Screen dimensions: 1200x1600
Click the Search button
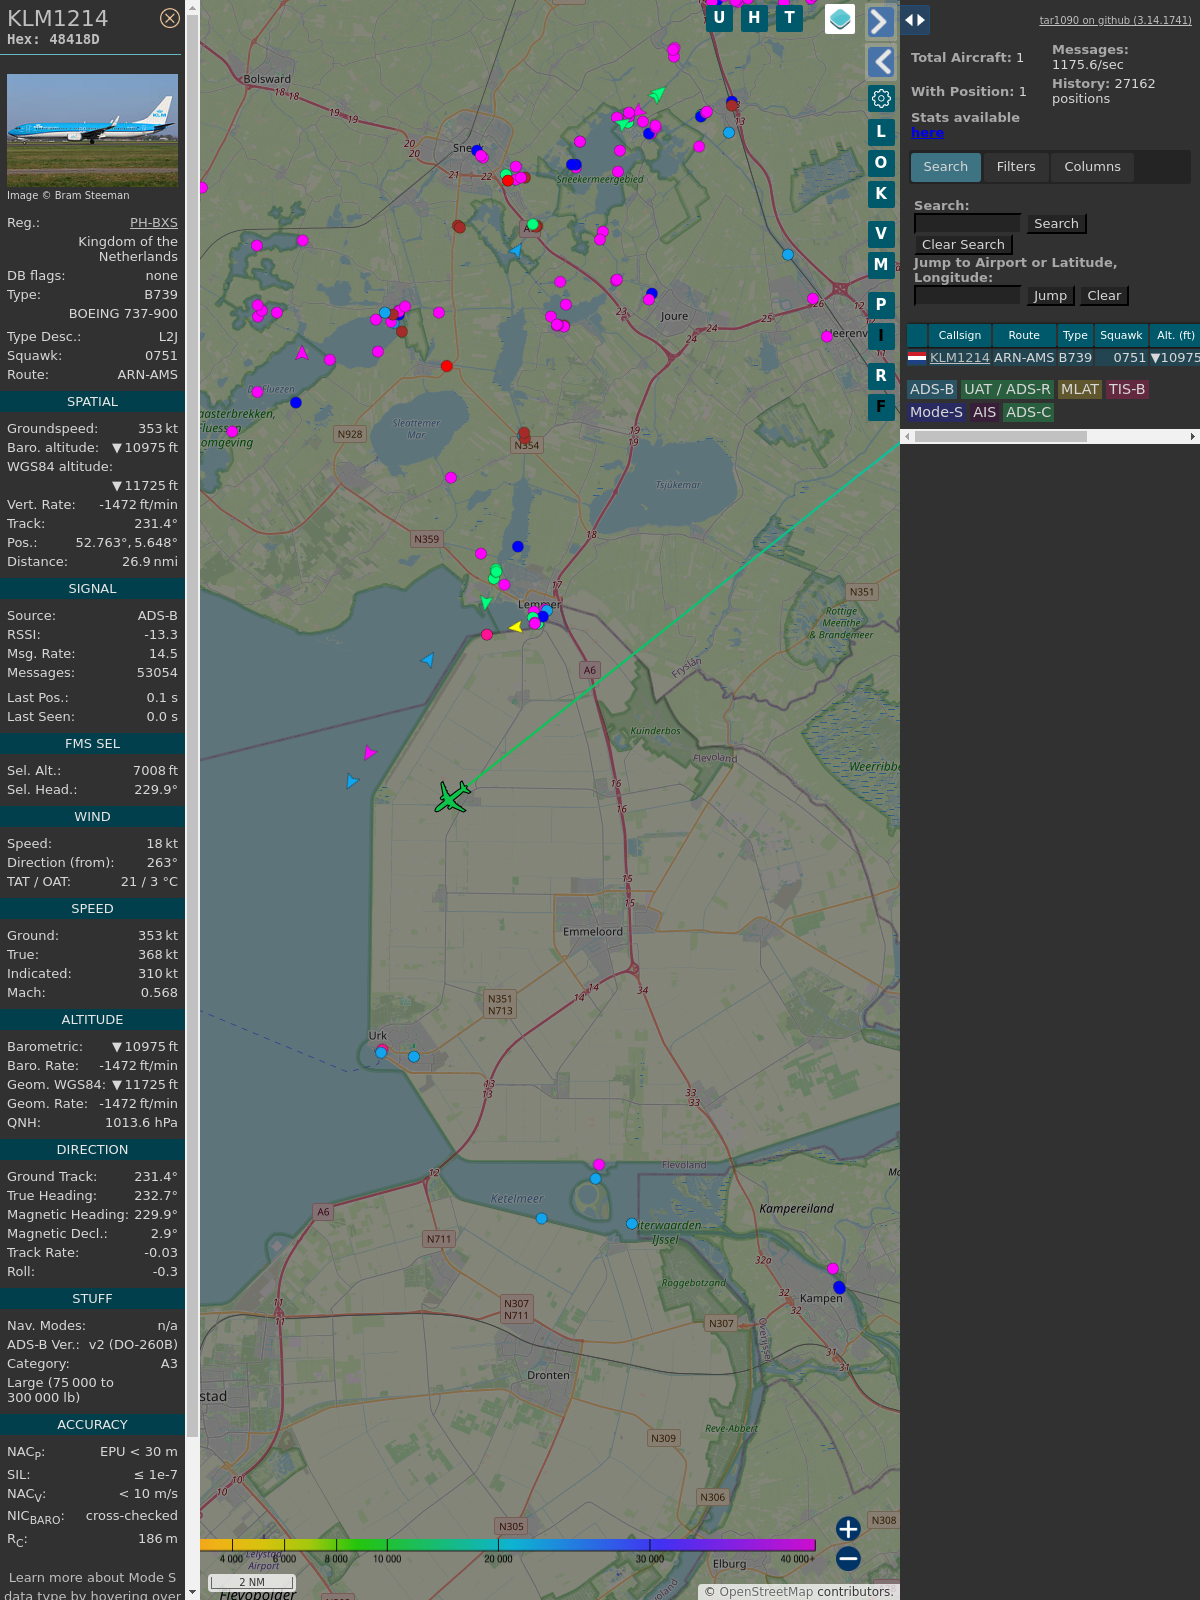[x=1056, y=224]
